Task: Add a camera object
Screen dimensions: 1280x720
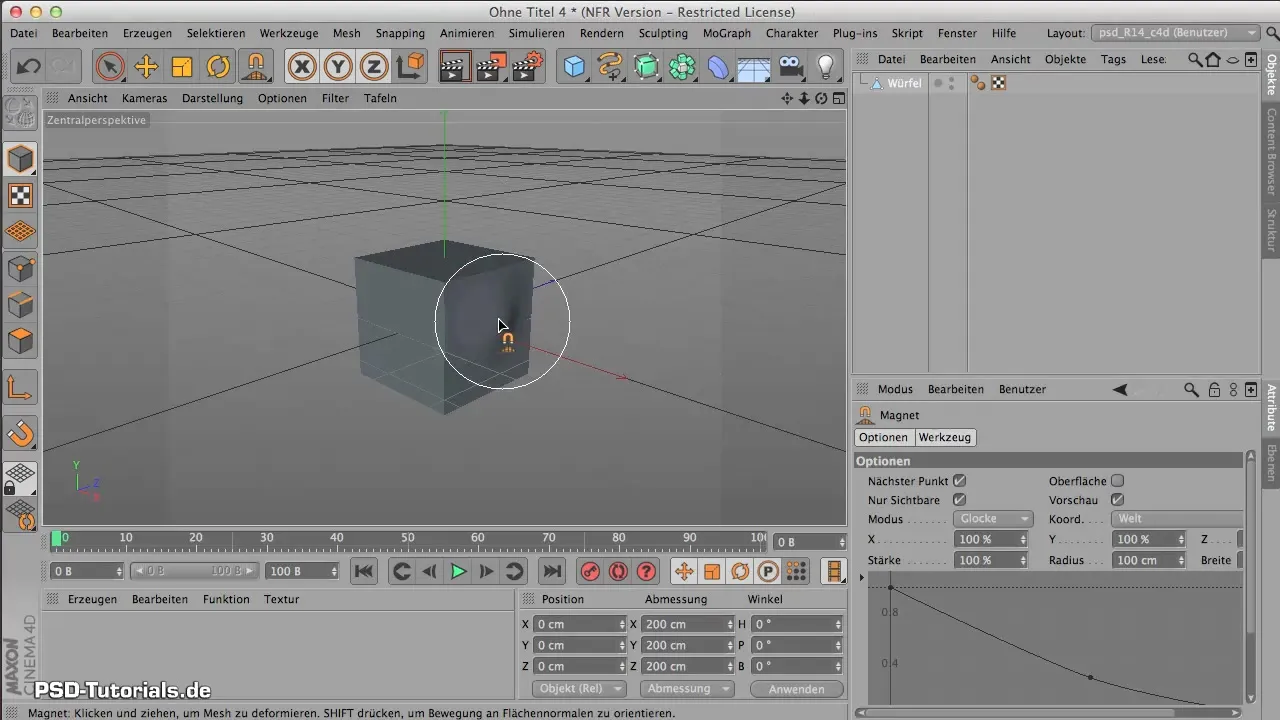Action: [791, 67]
